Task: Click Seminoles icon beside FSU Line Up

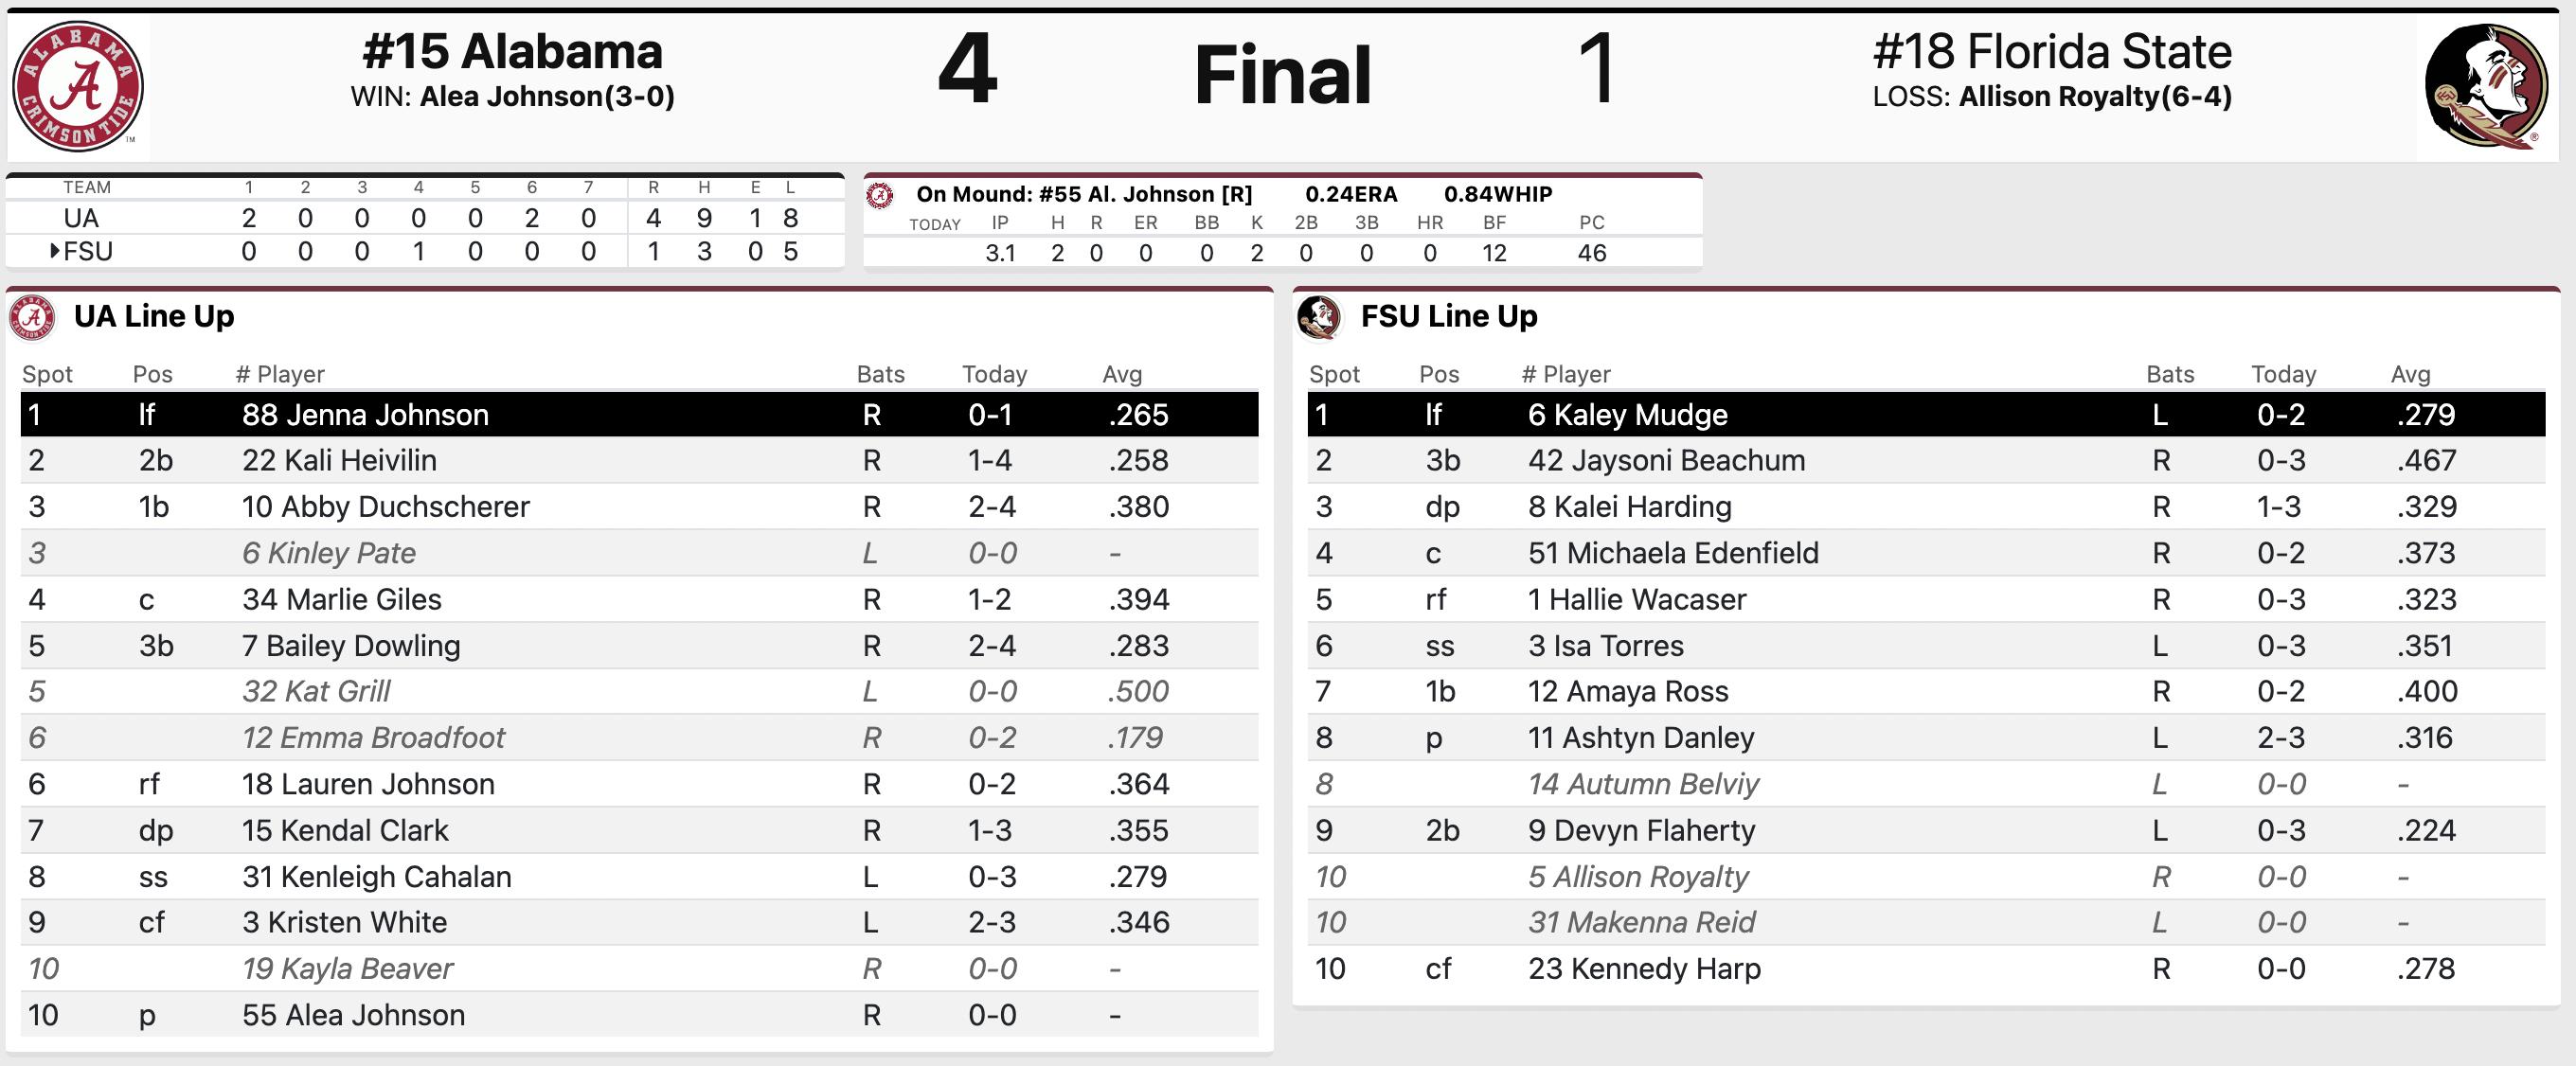Action: pos(1318,317)
